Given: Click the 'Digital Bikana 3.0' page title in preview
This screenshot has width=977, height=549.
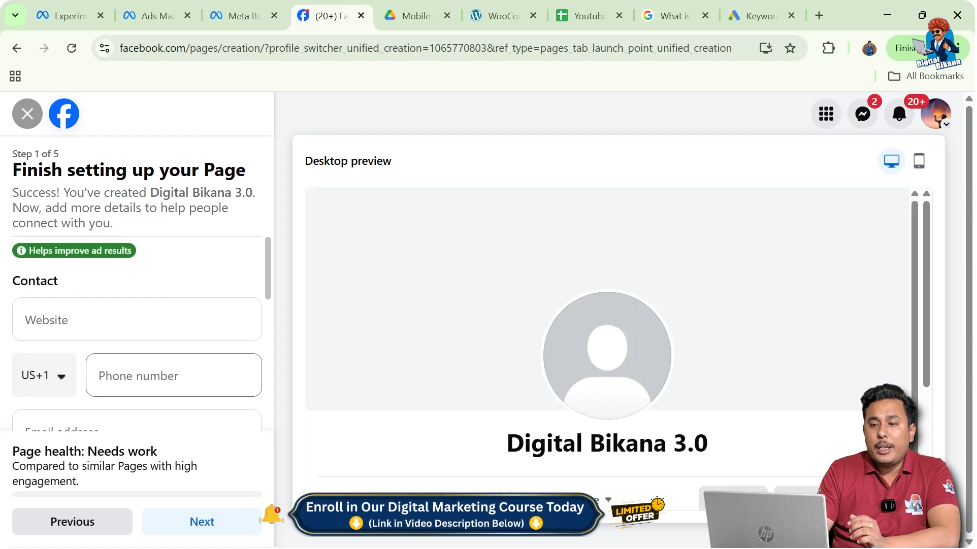Looking at the screenshot, I should (x=607, y=443).
